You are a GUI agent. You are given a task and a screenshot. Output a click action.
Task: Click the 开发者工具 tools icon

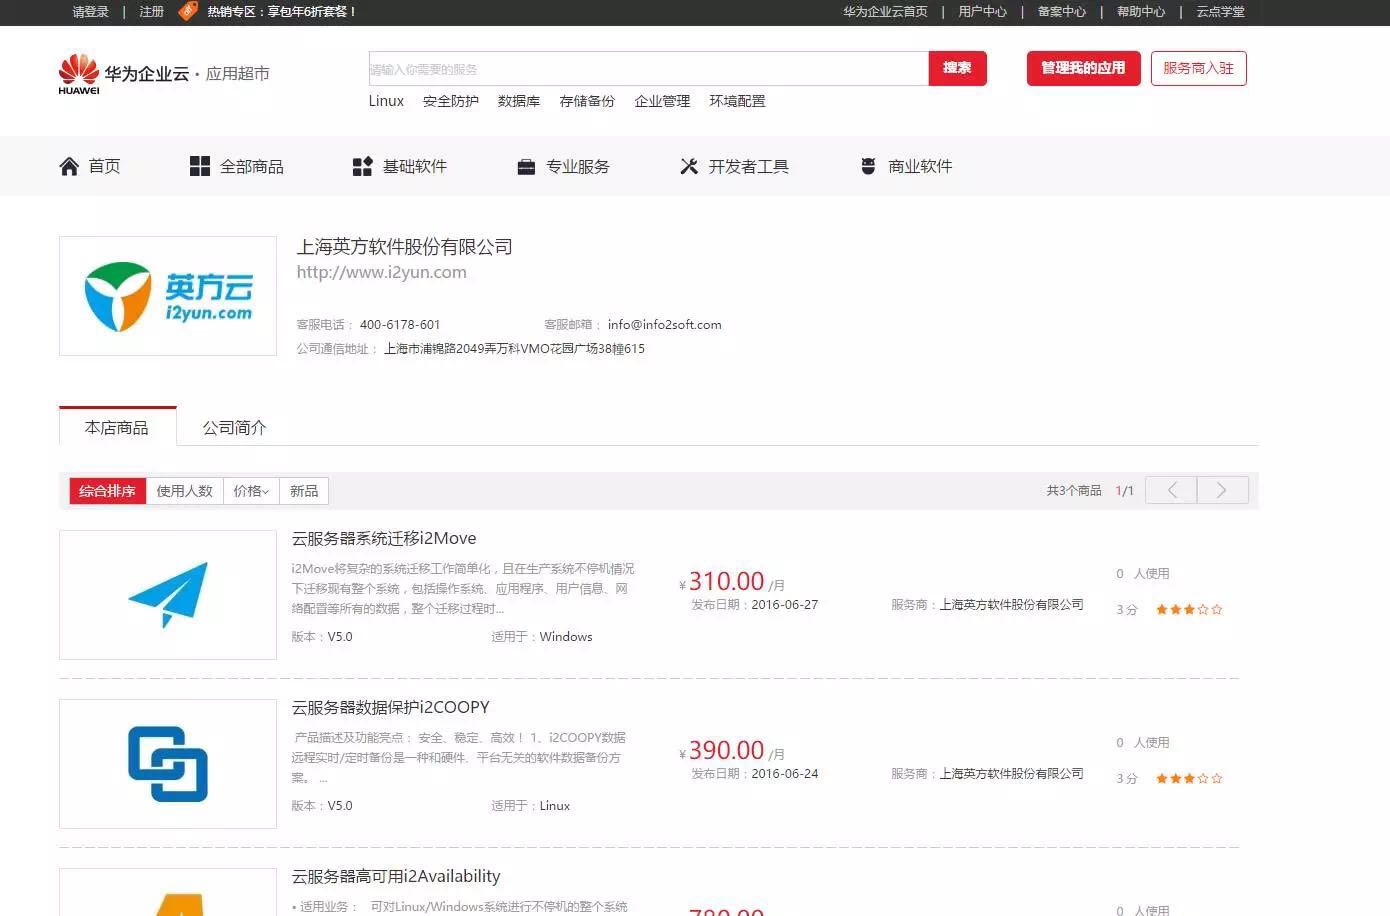689,166
